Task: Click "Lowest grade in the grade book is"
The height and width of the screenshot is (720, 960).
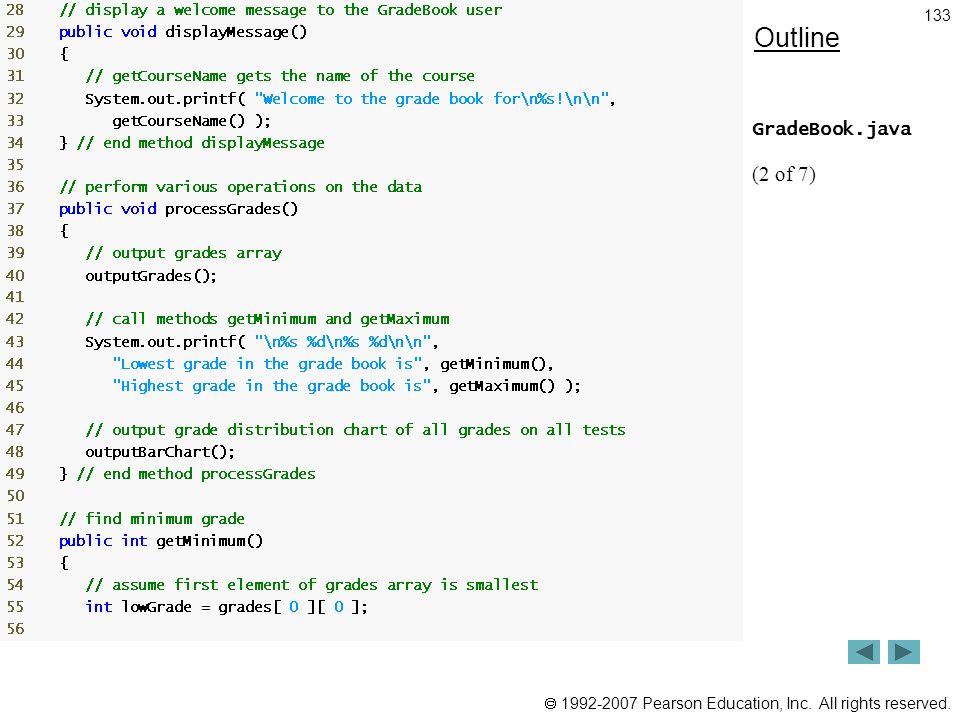Action: [268, 364]
